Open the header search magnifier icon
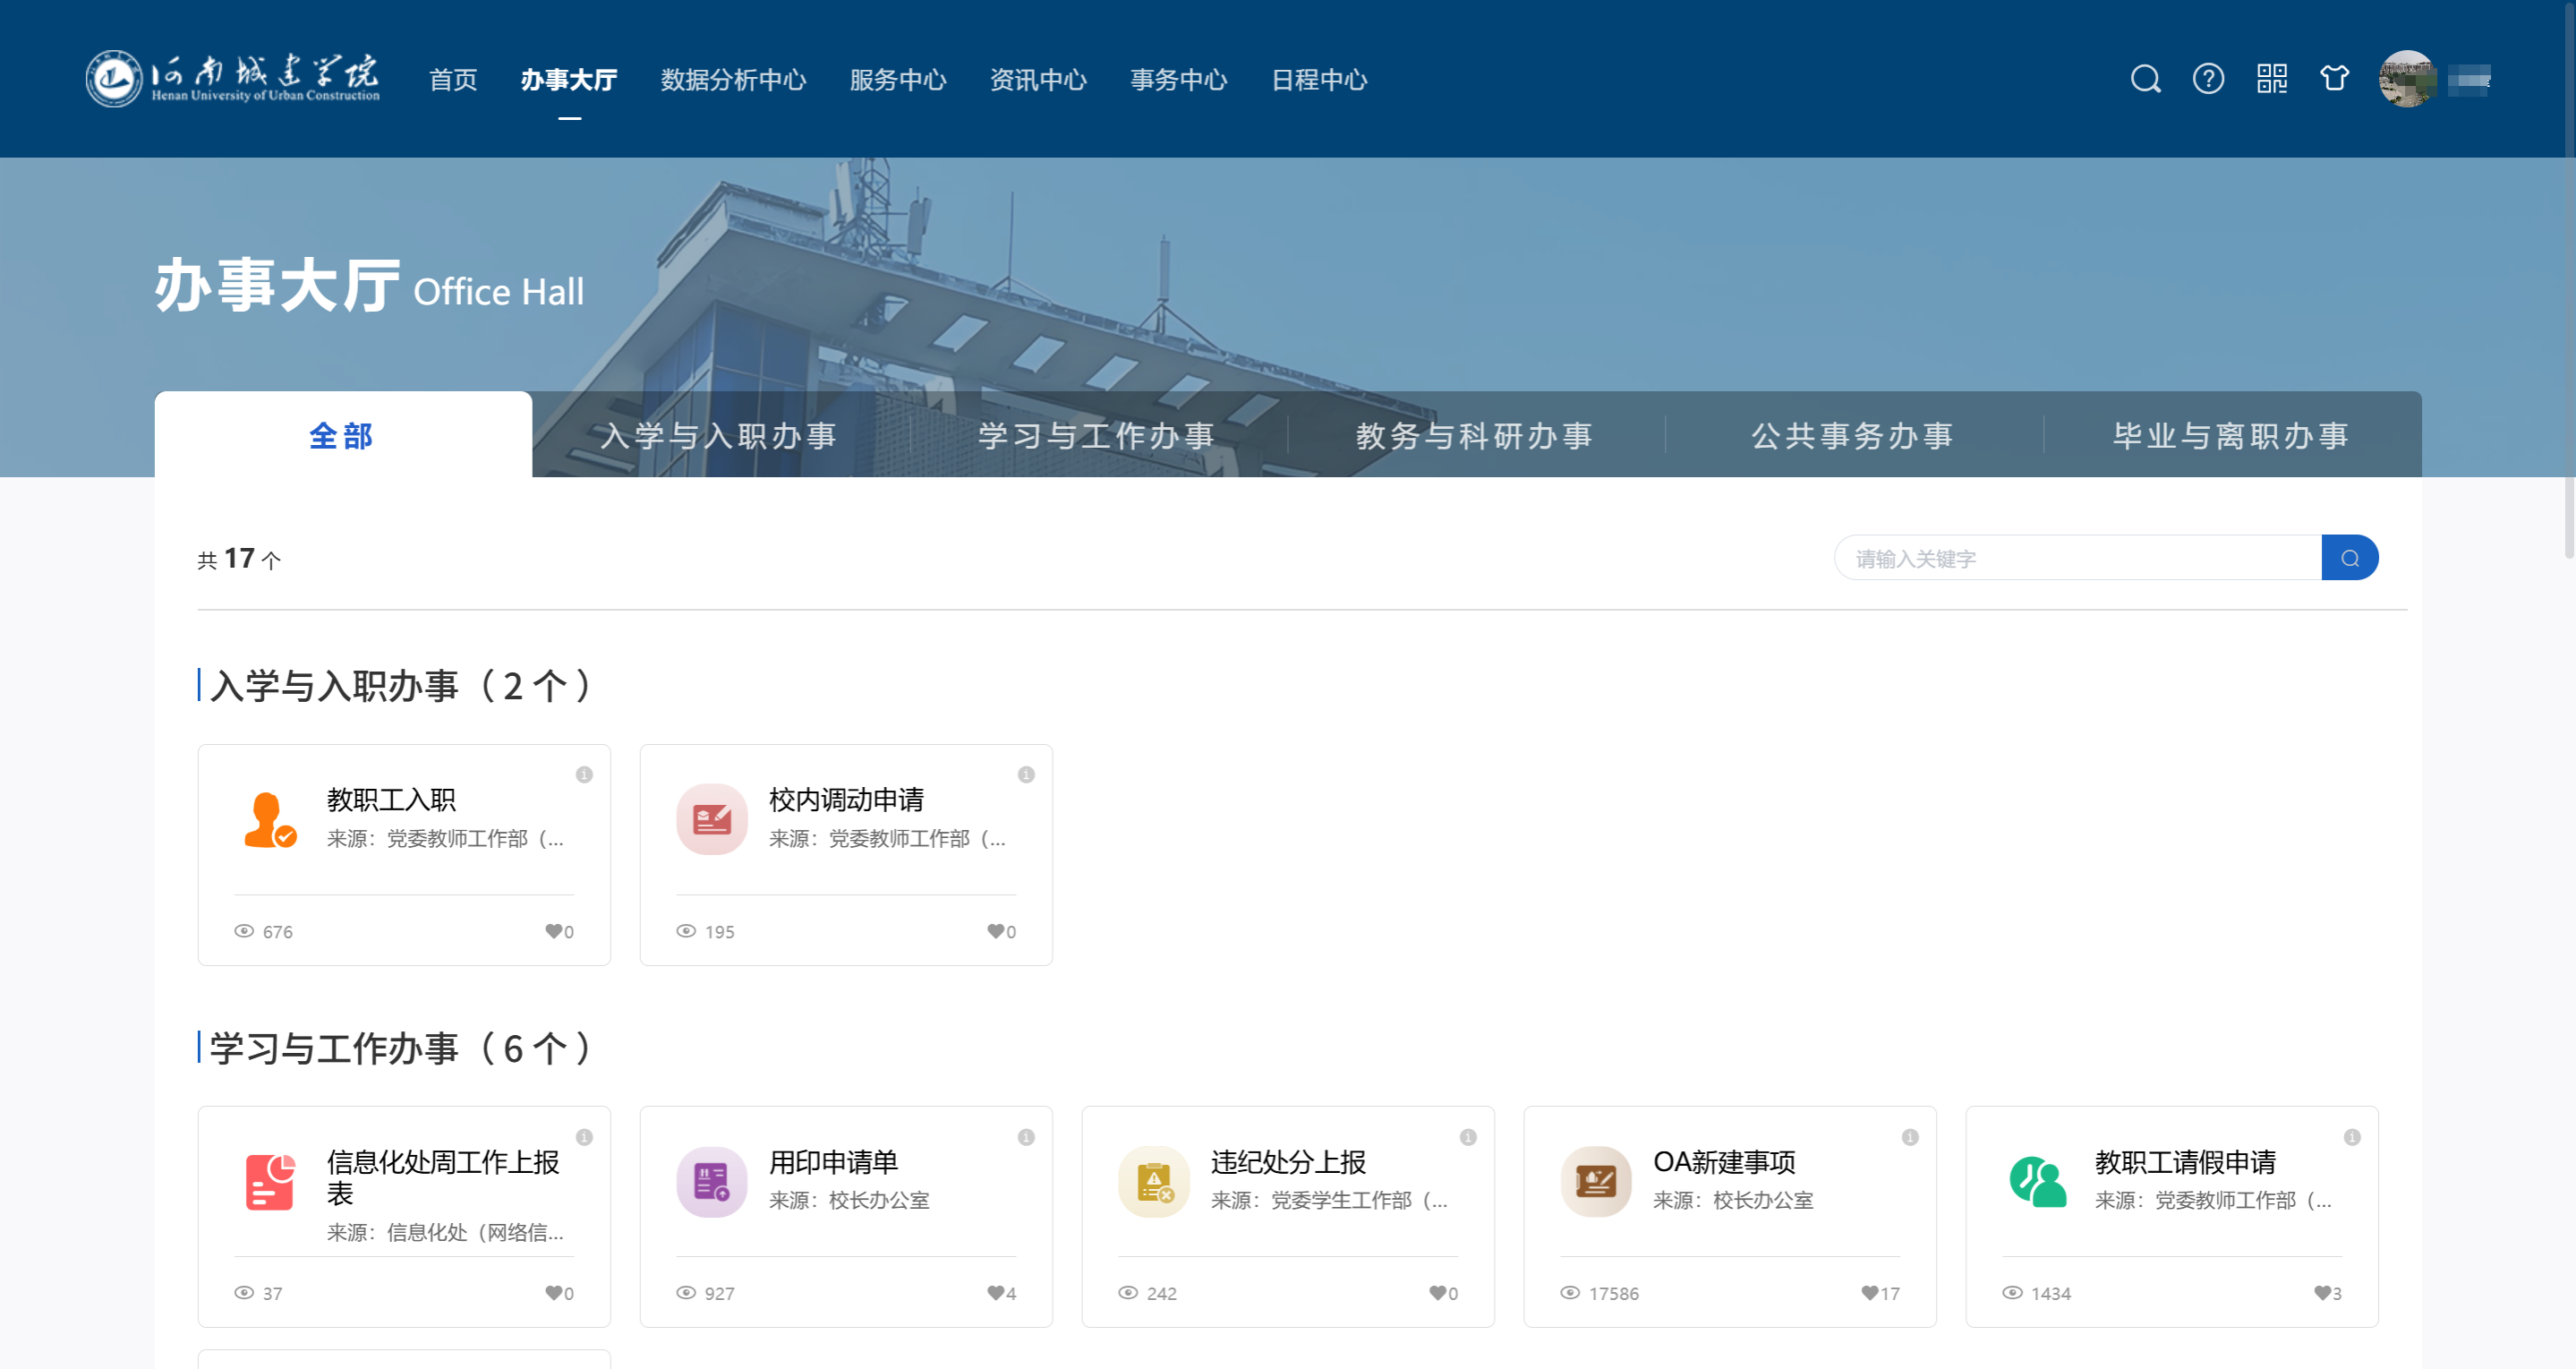 (2145, 79)
